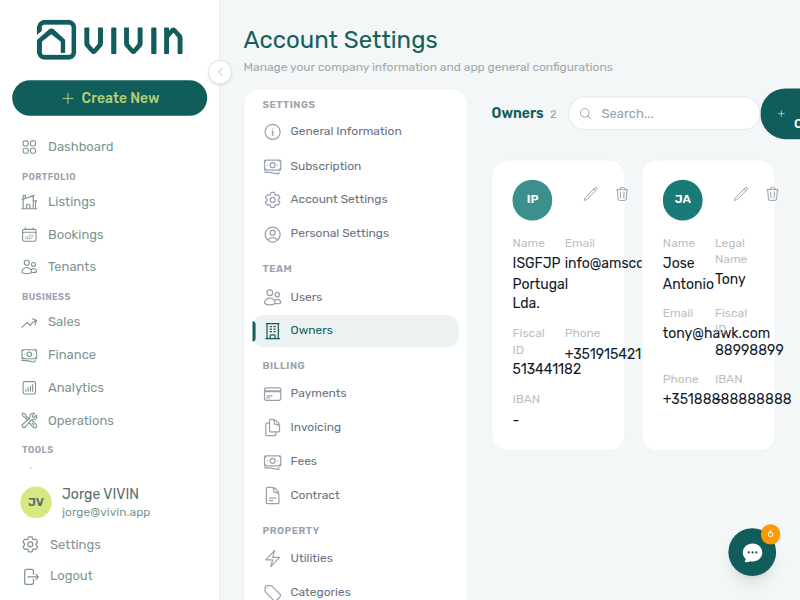Click the JV user avatar
This screenshot has height=600, width=800.
36,502
